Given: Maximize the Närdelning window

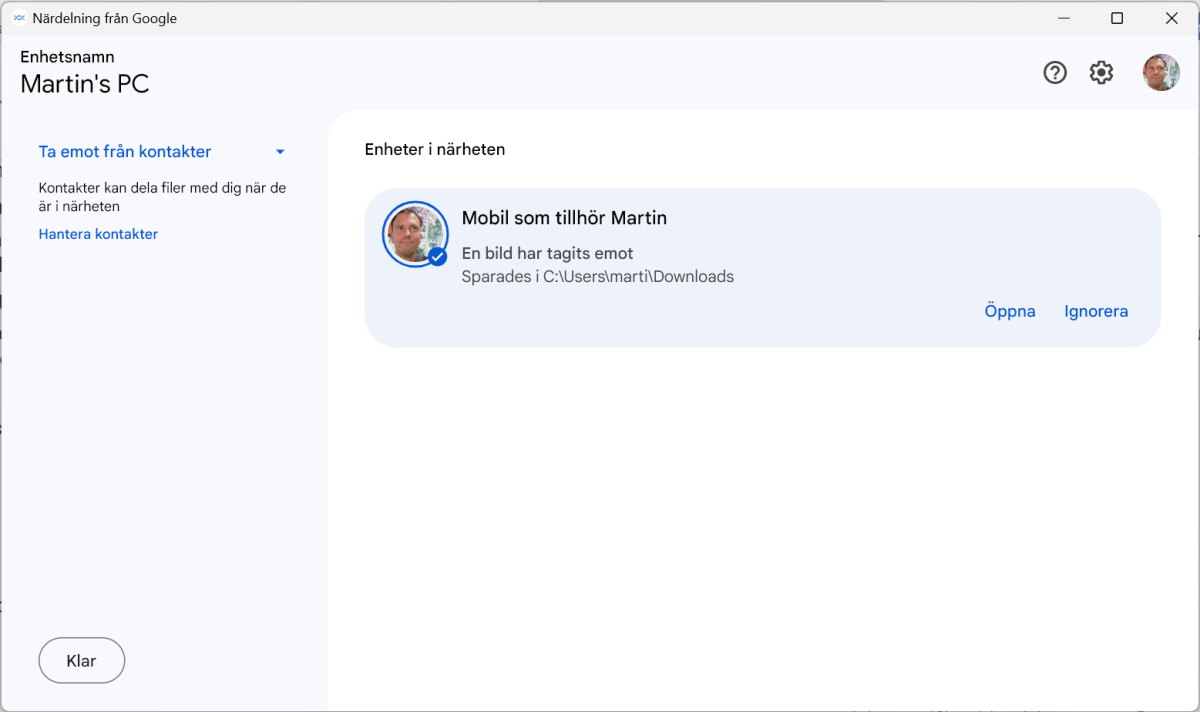Looking at the screenshot, I should click(1117, 18).
